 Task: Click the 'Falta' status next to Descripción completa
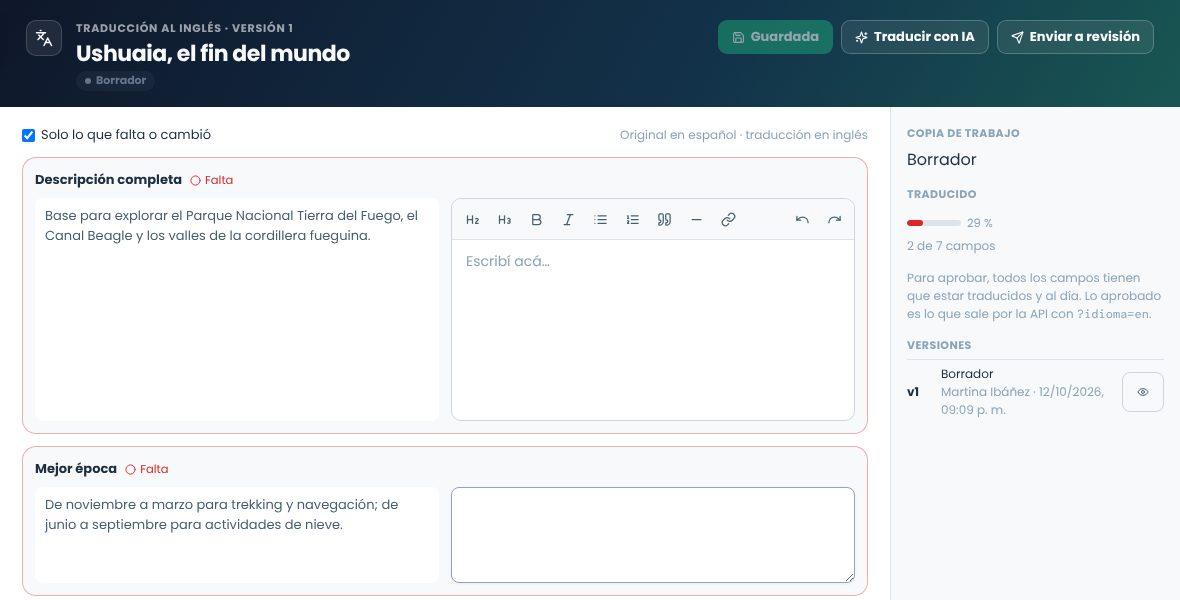(211, 181)
